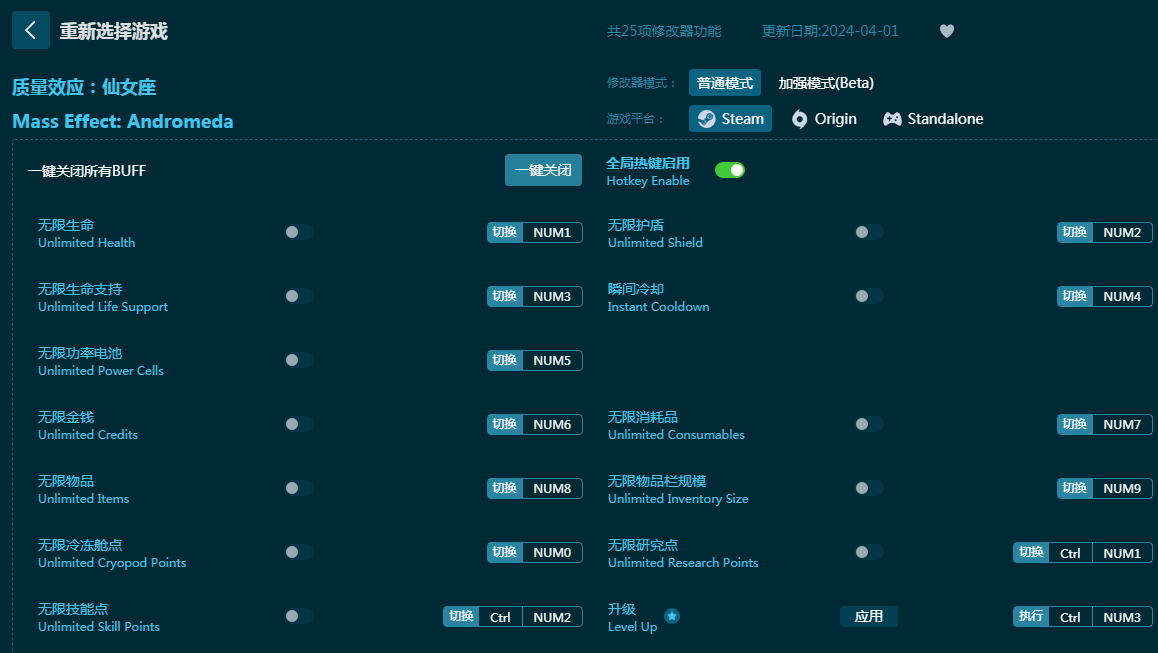
Task: Click NUM2 key field for Skill Points
Action: (552, 617)
